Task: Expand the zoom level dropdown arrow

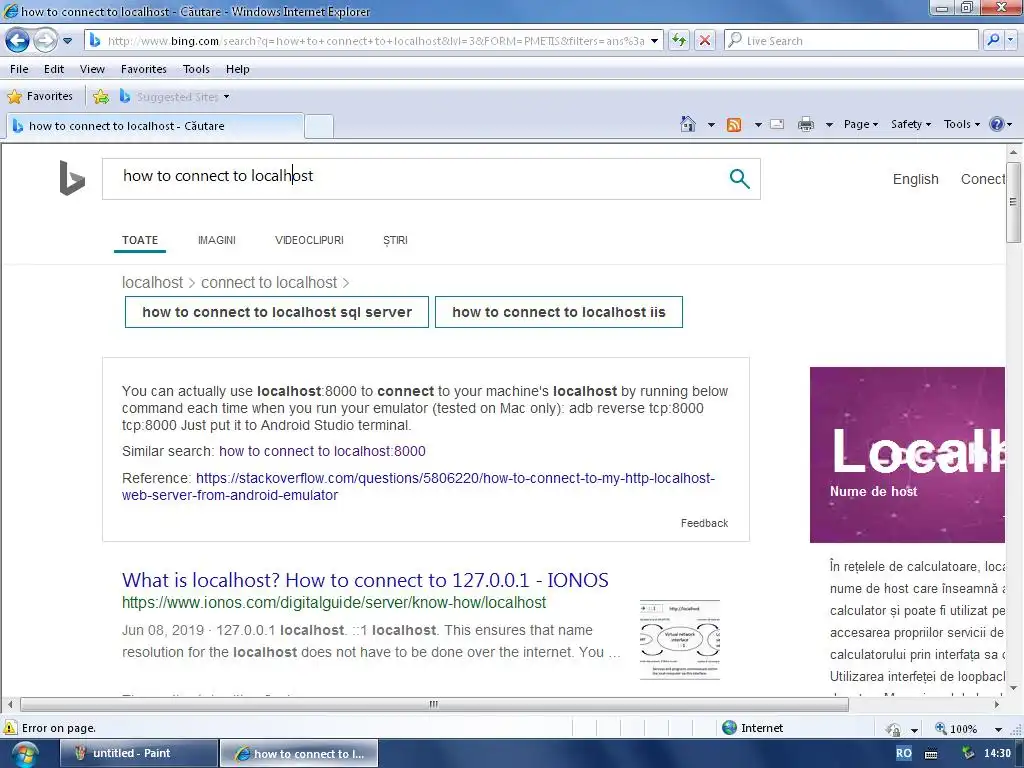Action: pos(998,729)
